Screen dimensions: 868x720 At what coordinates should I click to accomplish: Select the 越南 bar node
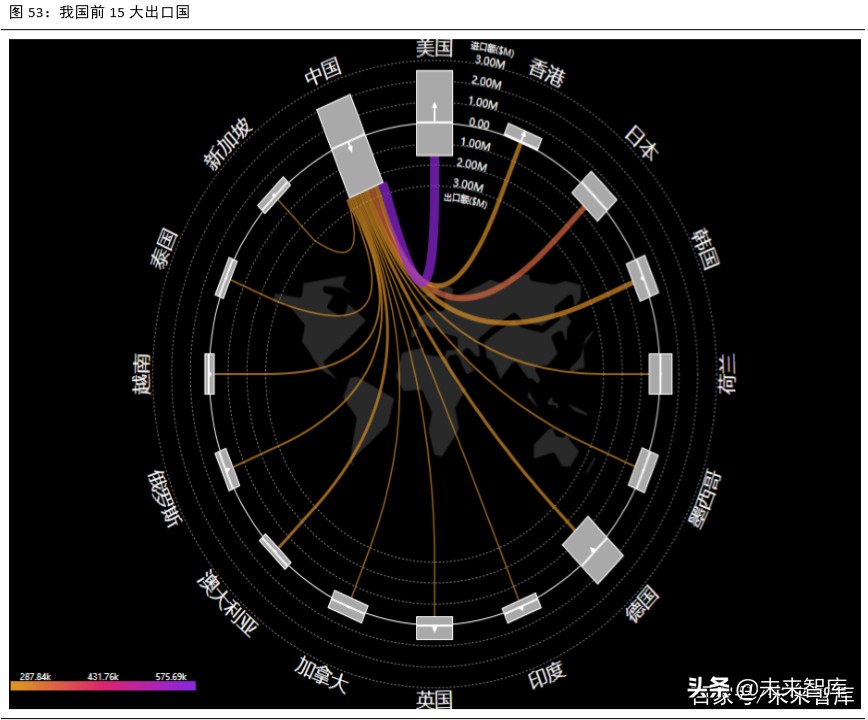coord(209,374)
